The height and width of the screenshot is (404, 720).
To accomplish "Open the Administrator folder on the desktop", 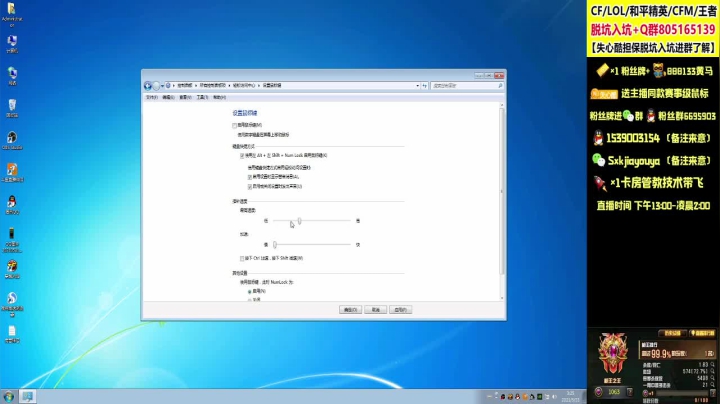I will 12,14.
